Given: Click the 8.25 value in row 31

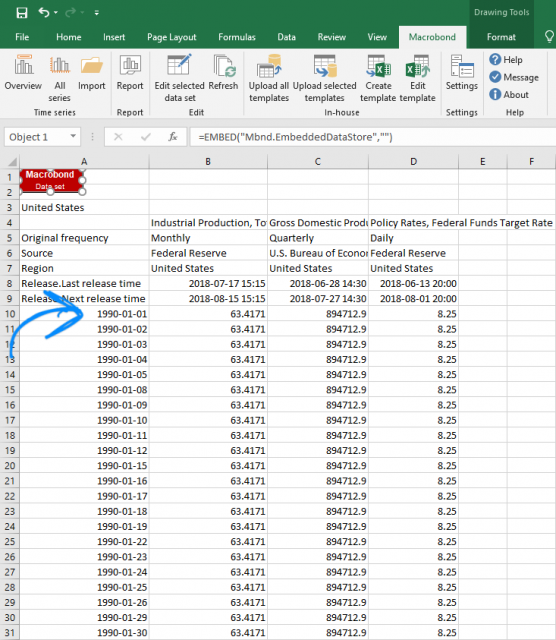Looking at the screenshot, I should tap(414, 633).
